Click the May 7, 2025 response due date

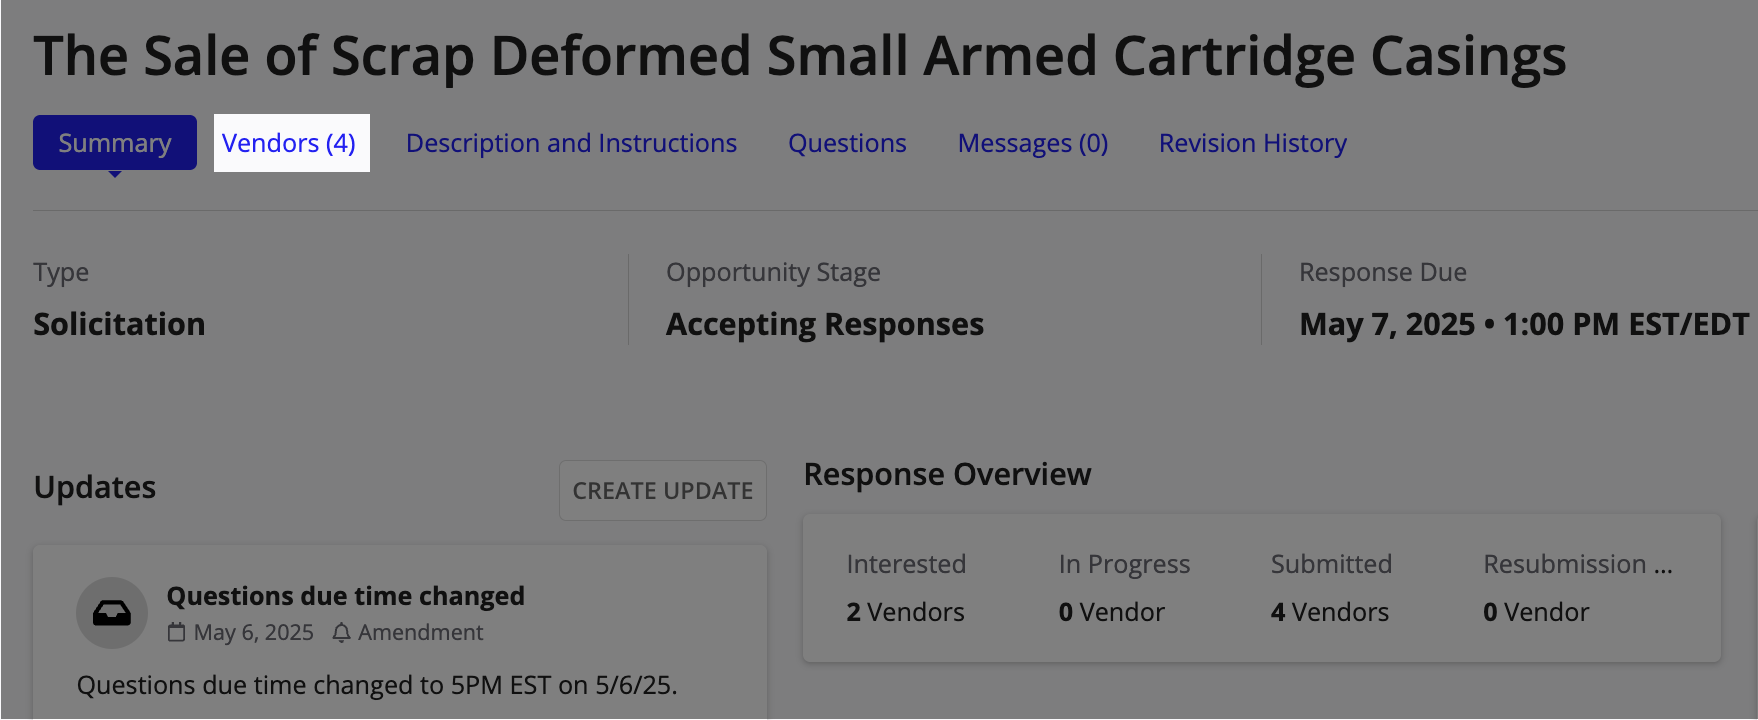[x=1524, y=324]
